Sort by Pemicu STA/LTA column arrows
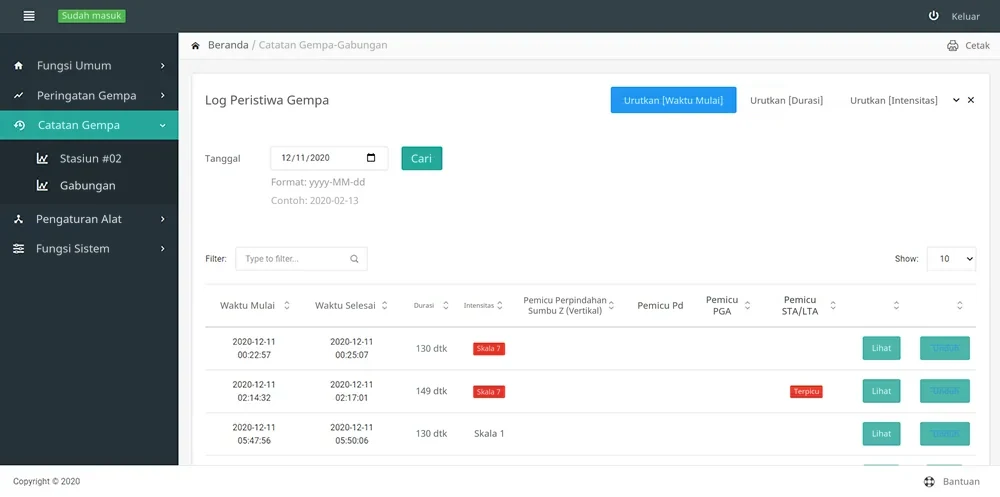This screenshot has width=1000, height=497. (833, 306)
